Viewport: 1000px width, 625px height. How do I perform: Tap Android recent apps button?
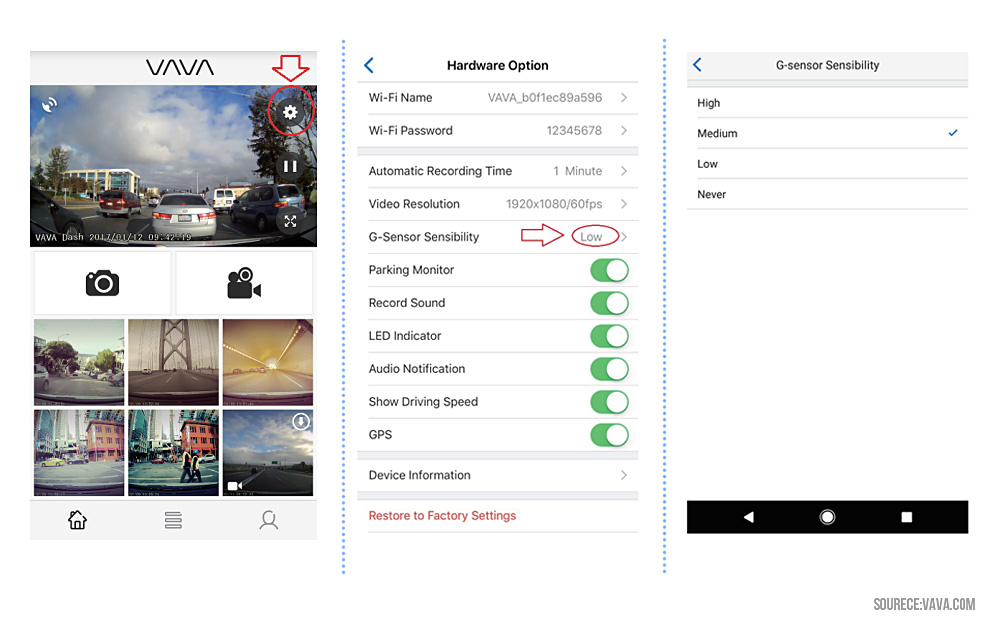point(906,517)
